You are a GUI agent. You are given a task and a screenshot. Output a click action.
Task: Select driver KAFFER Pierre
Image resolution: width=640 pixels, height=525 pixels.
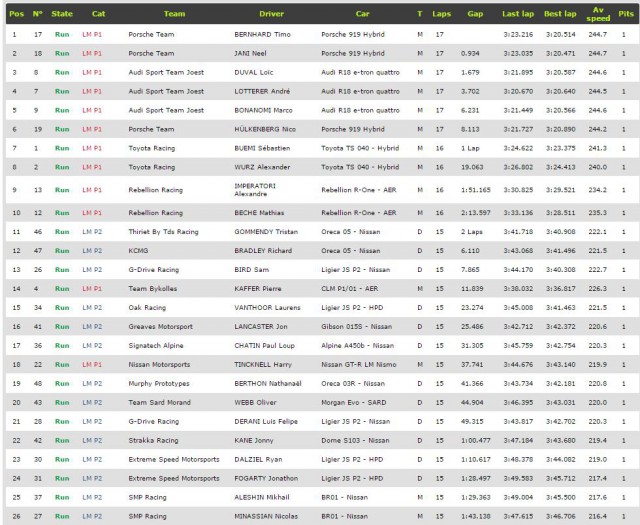pos(258,289)
